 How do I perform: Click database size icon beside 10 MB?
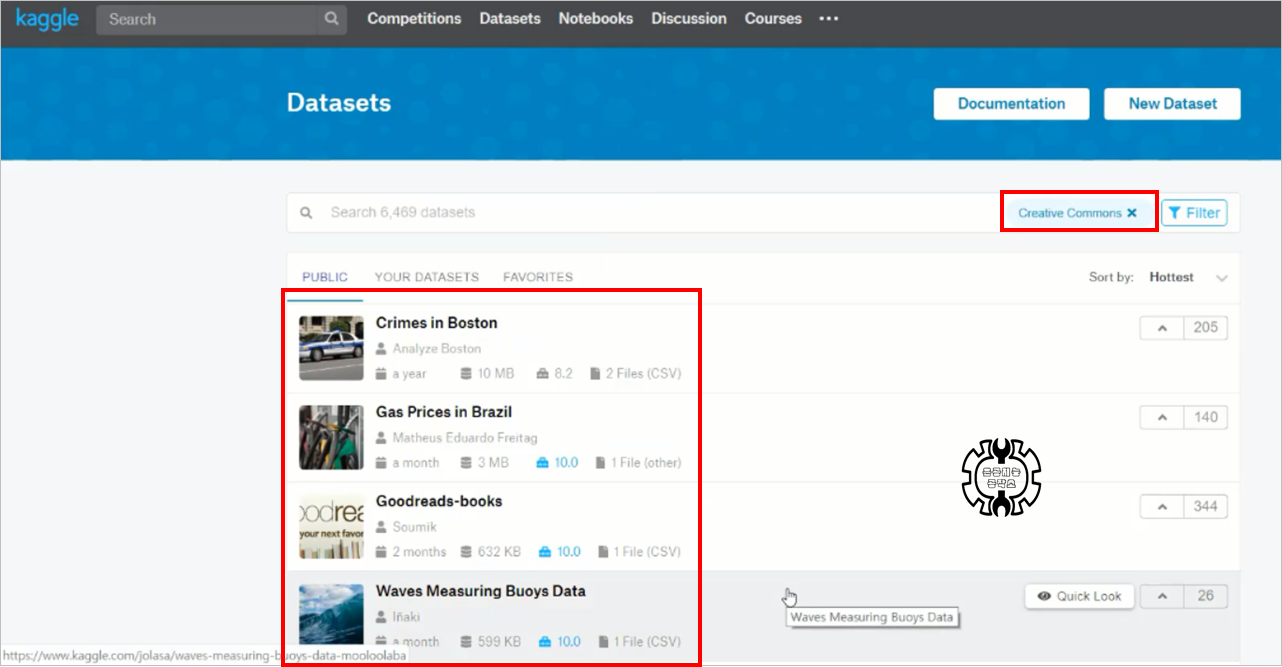pyautogui.click(x=466, y=374)
